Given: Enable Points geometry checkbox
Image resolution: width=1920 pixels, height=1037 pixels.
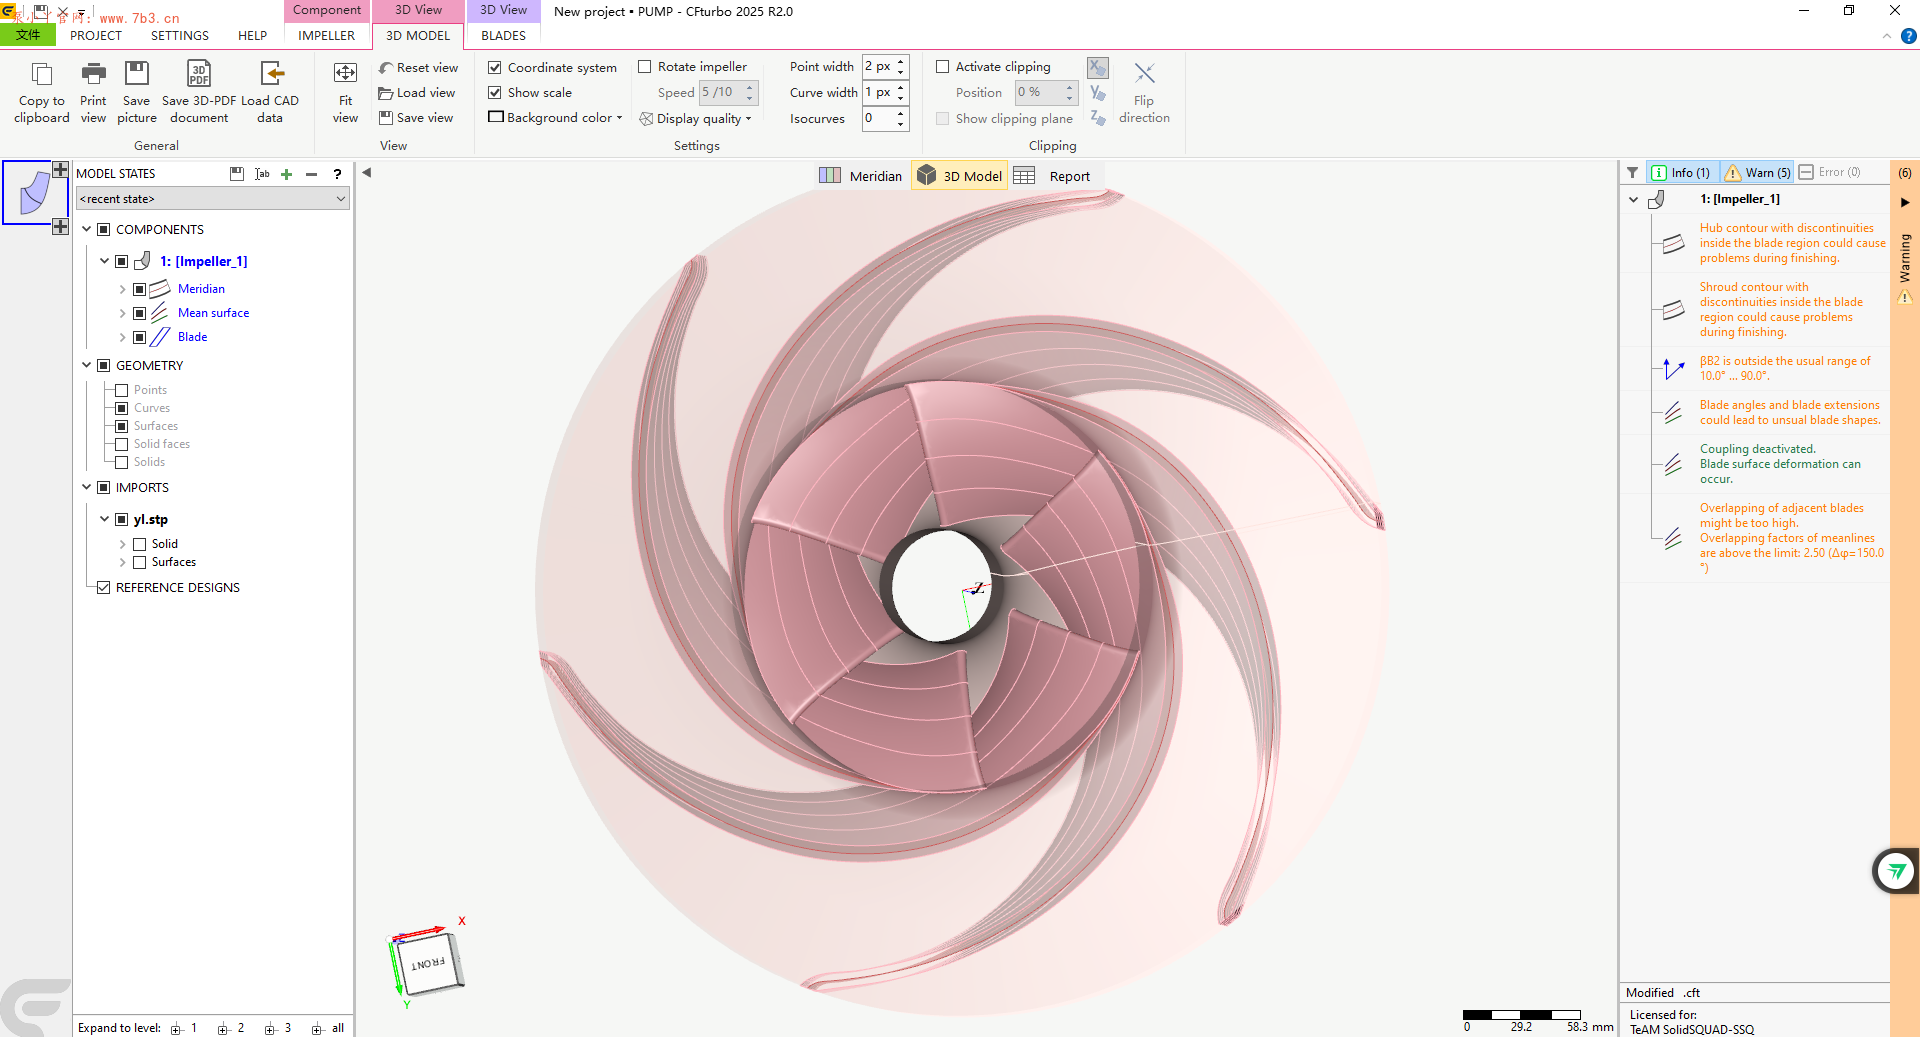Looking at the screenshot, I should point(122,390).
